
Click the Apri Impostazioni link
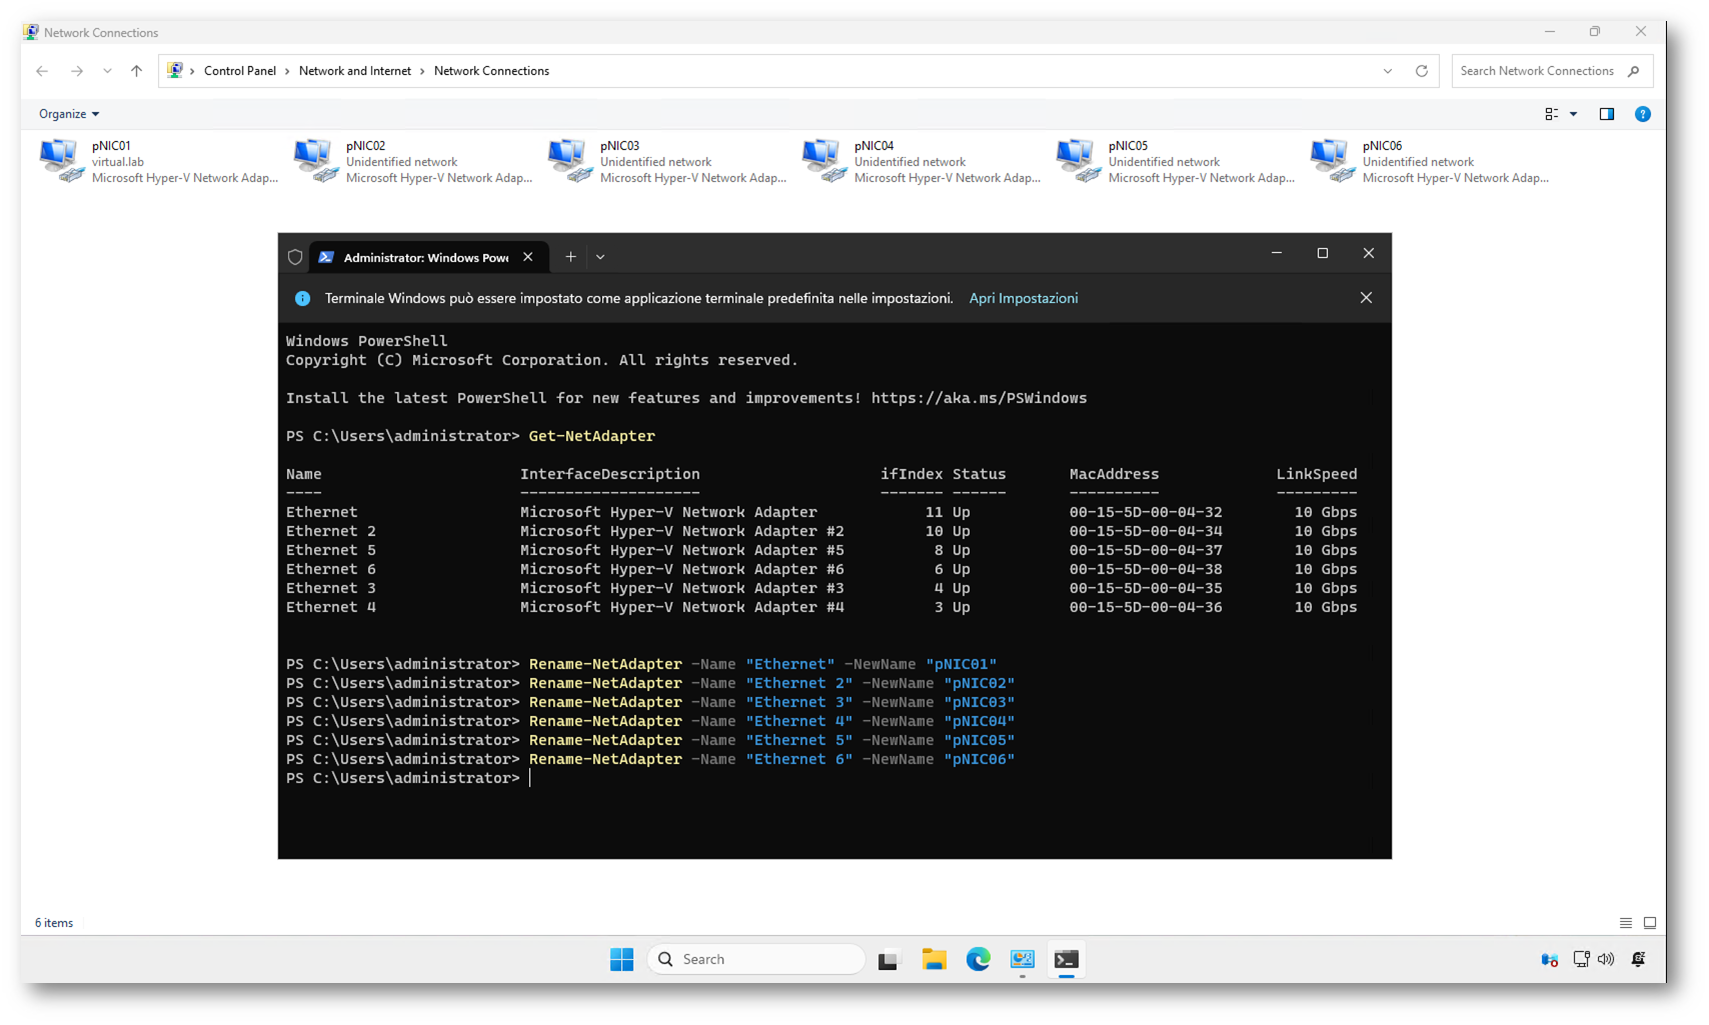pos(1023,298)
